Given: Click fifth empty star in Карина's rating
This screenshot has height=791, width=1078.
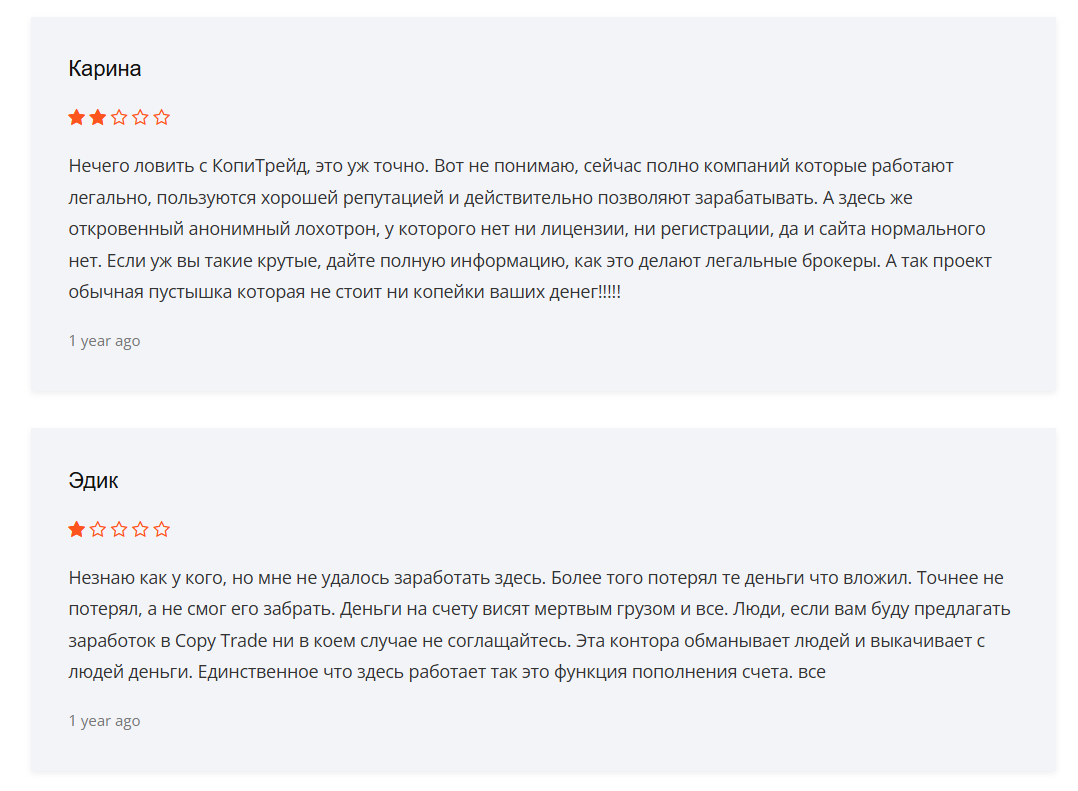Looking at the screenshot, I should point(162,117).
